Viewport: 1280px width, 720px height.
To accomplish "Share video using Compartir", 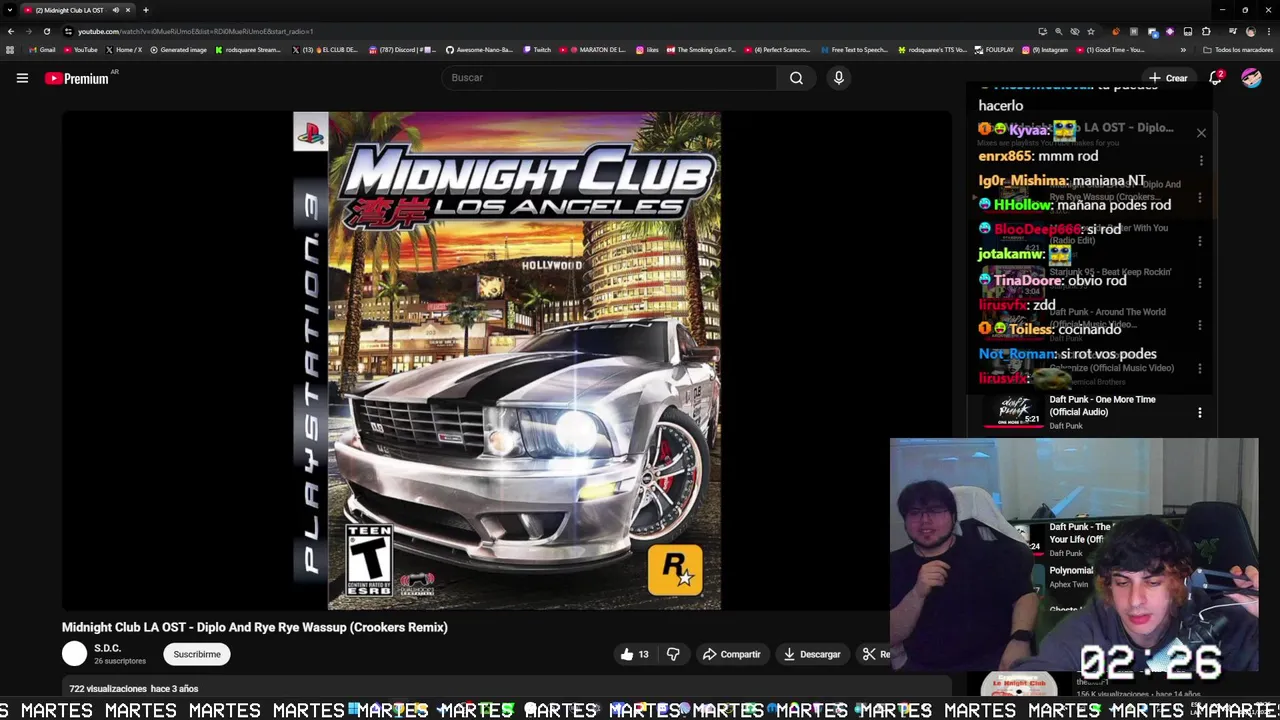I will 731,654.
